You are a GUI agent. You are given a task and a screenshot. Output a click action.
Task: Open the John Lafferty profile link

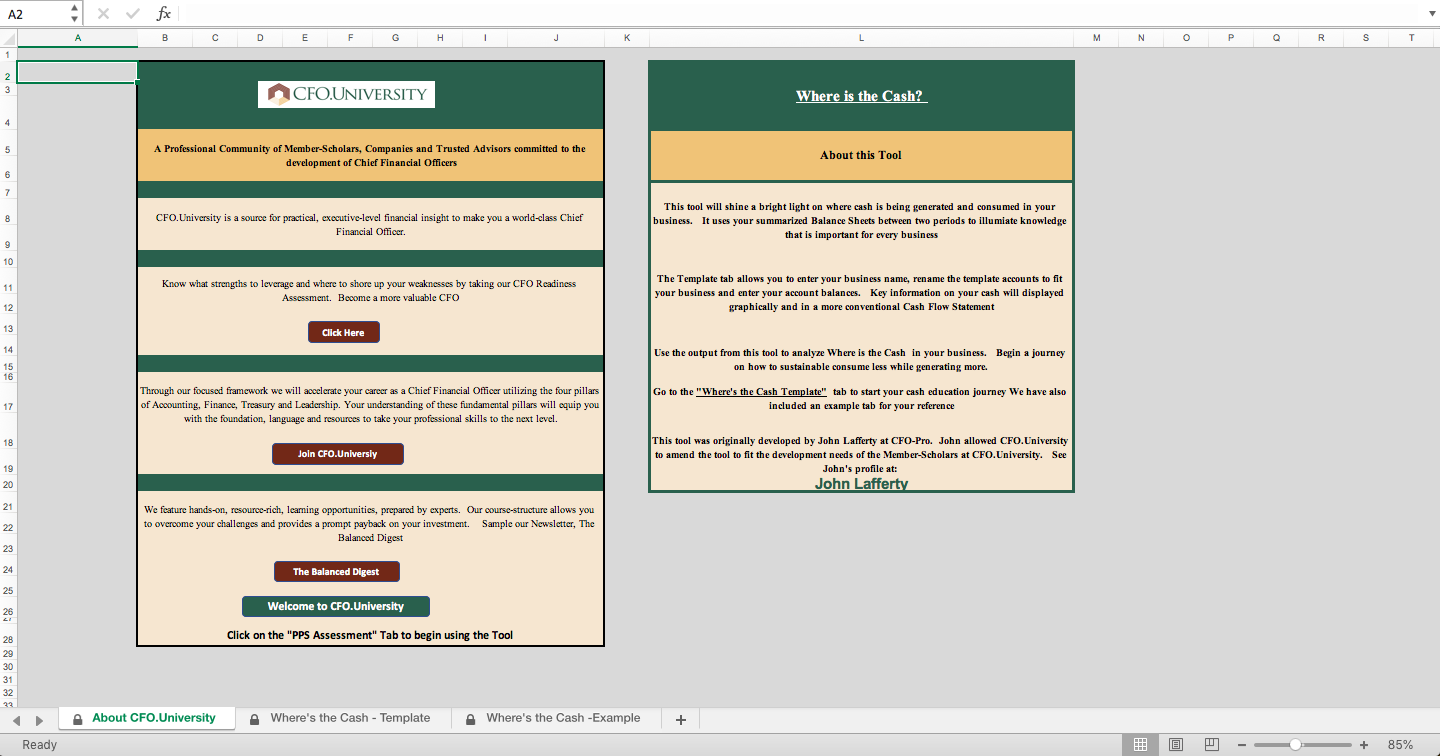point(861,484)
